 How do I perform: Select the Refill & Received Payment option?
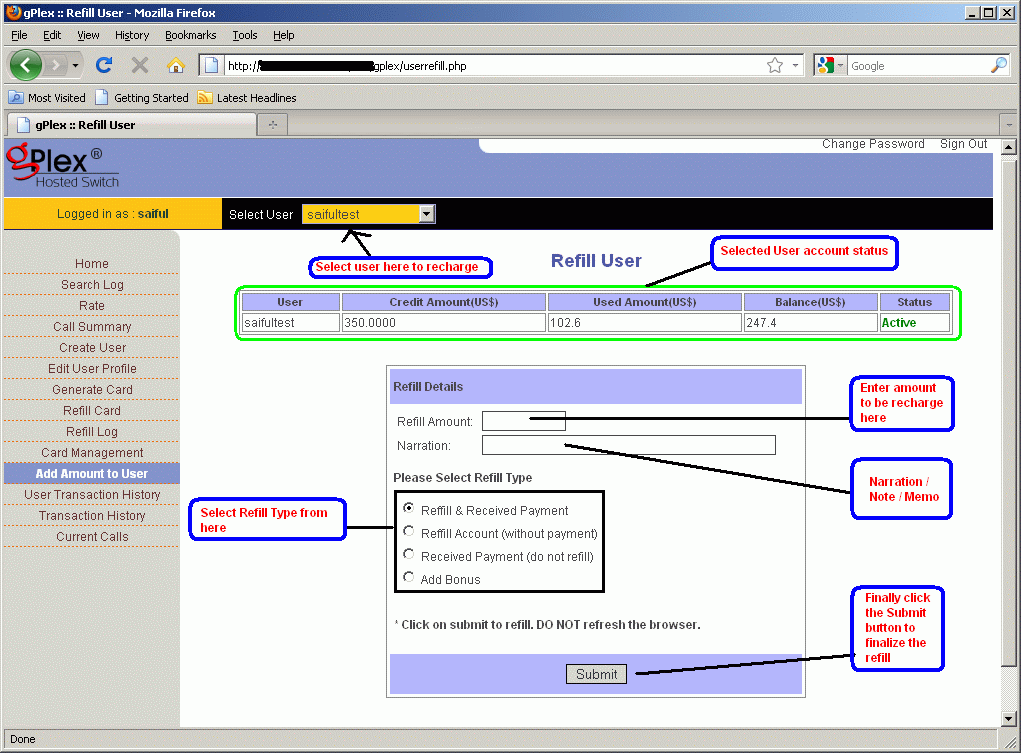pyautogui.click(x=408, y=510)
